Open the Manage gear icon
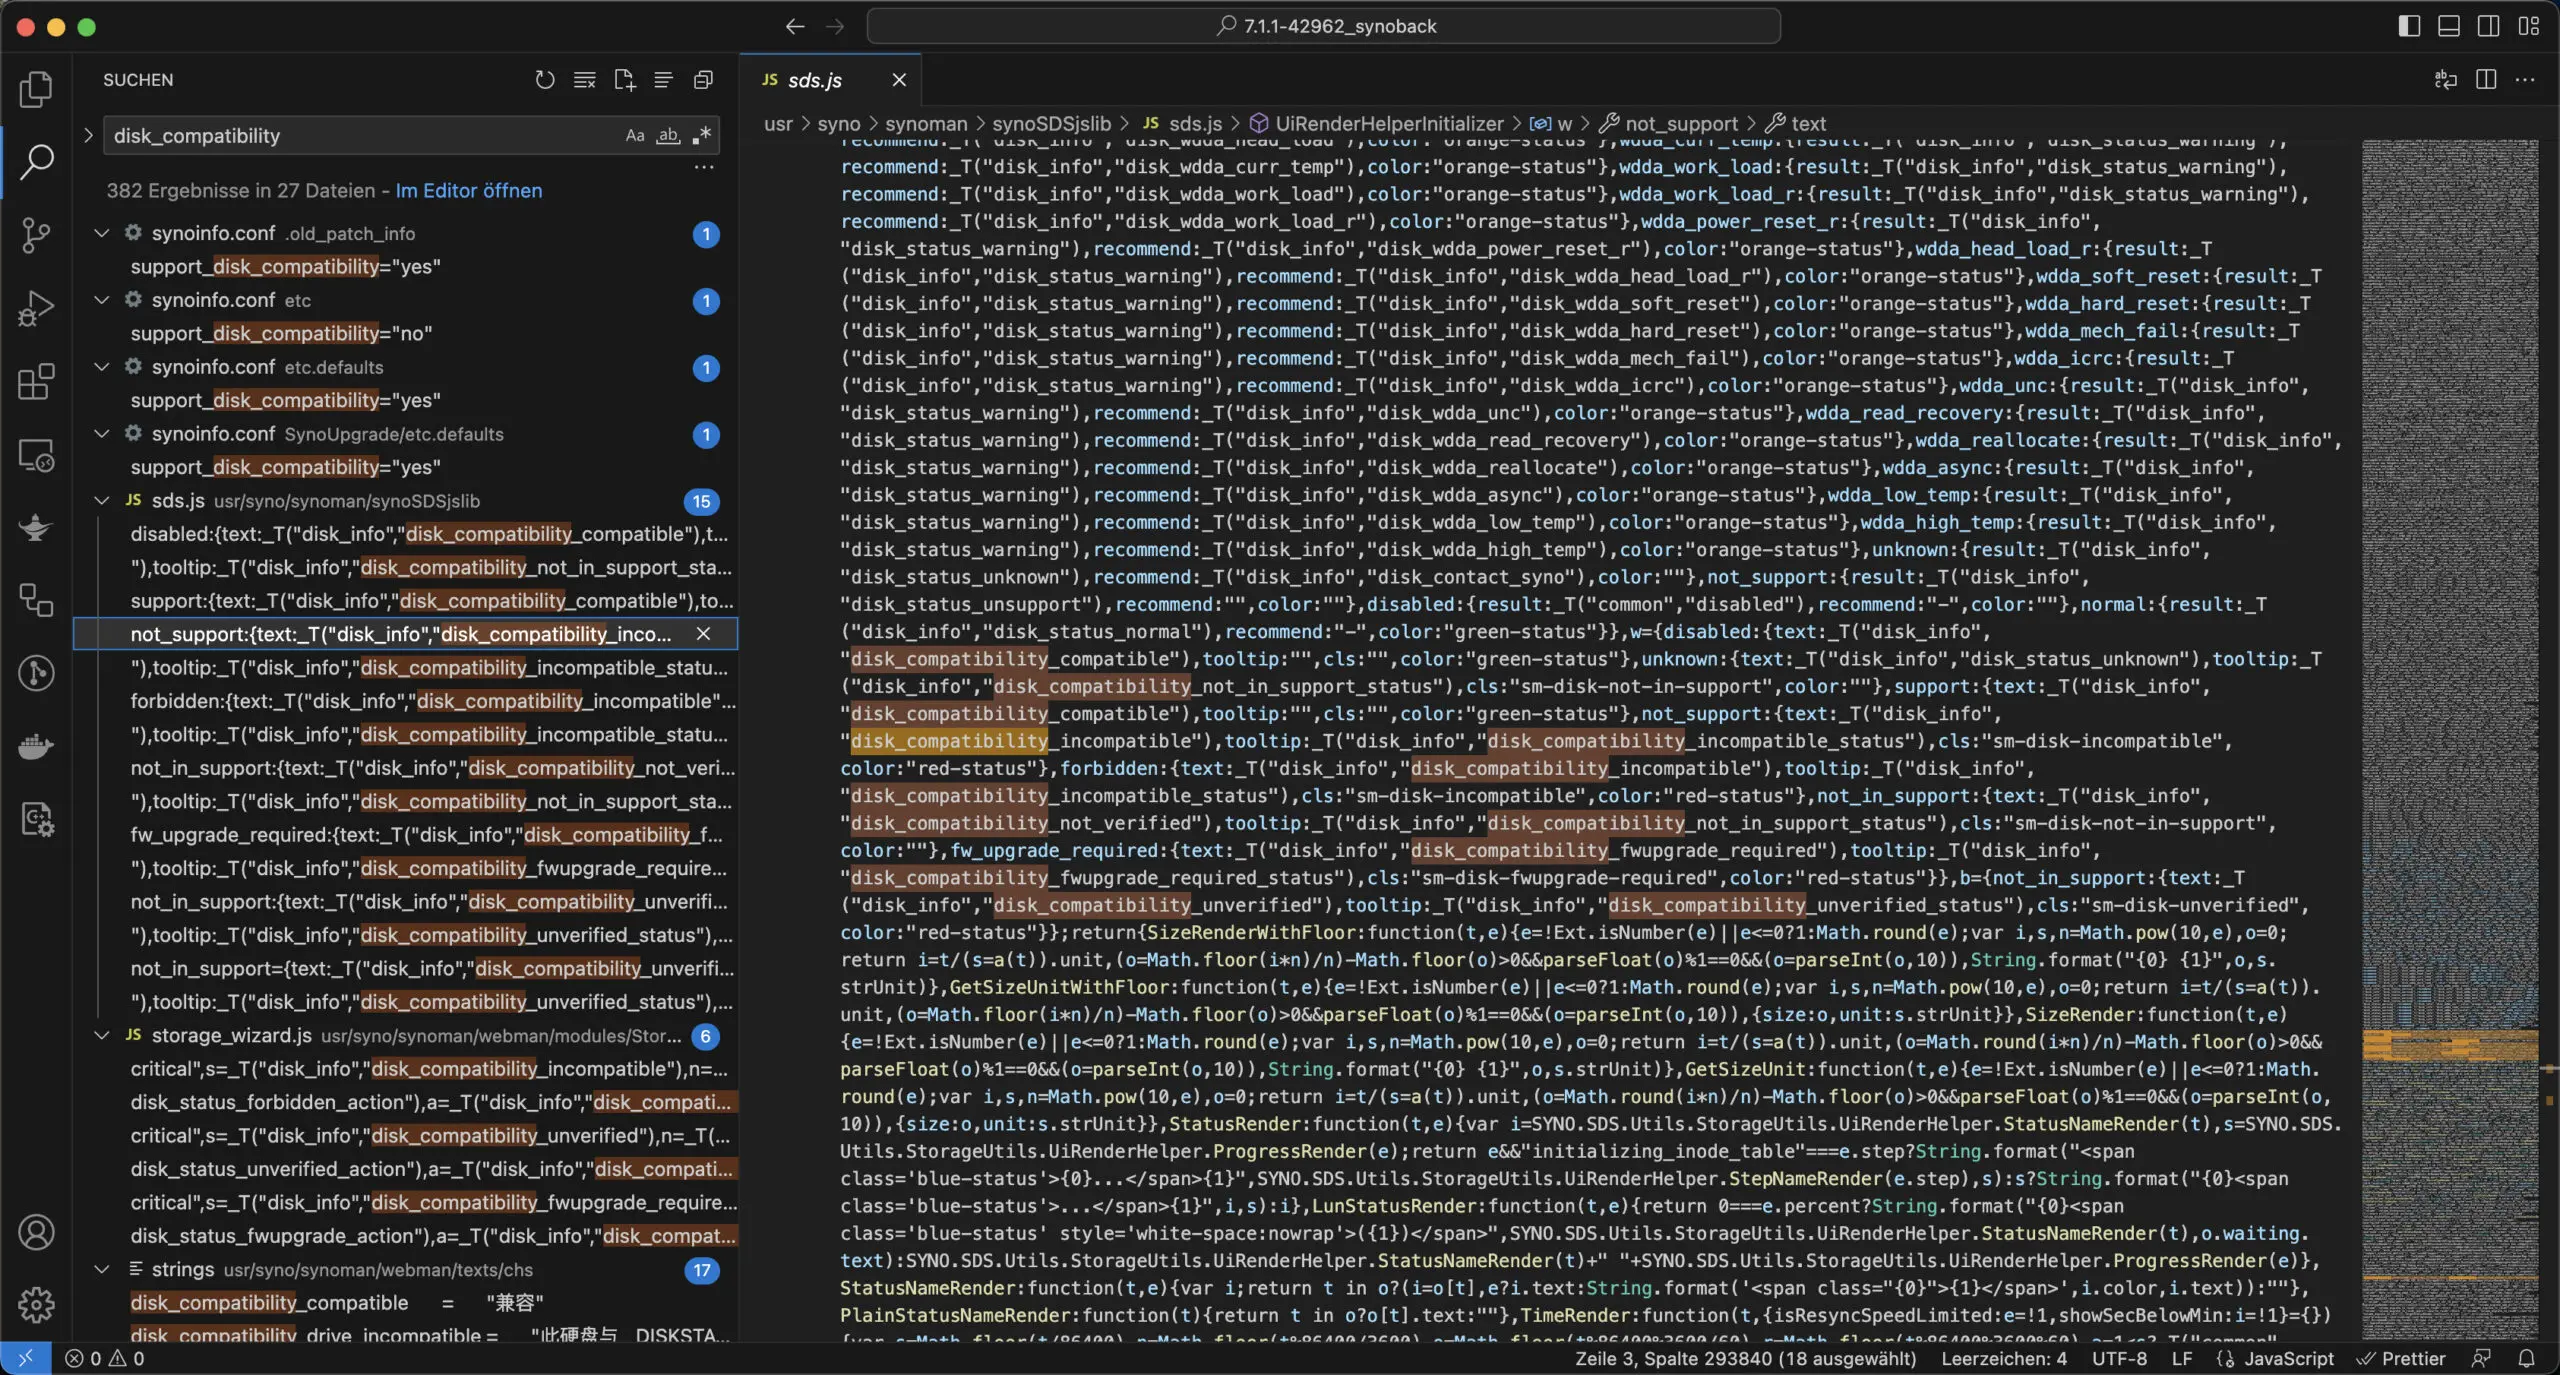The image size is (2560, 1375). [x=36, y=1304]
